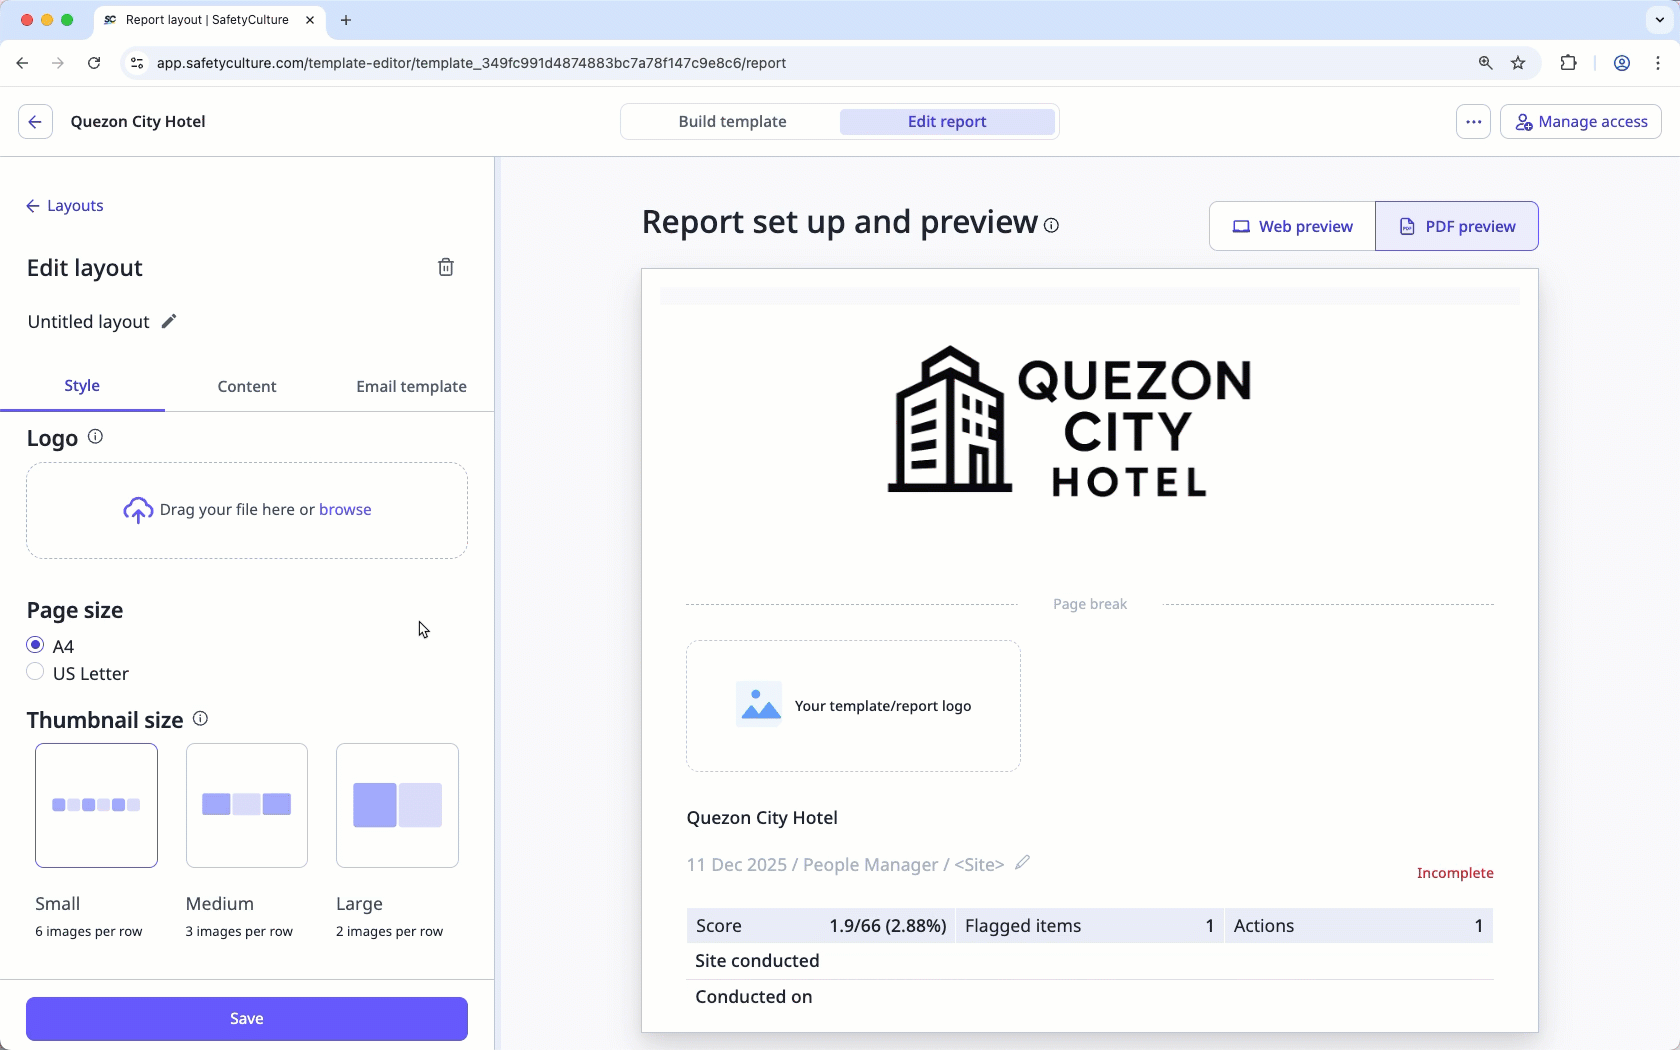The height and width of the screenshot is (1050, 1680).
Task: Open the Chrome three-dot menu
Action: click(1658, 63)
